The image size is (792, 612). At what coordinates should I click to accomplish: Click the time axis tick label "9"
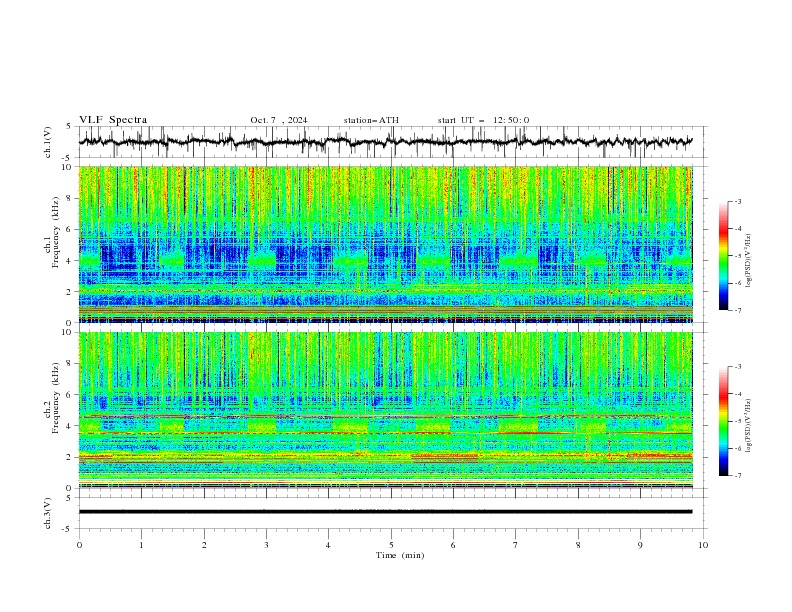640,545
